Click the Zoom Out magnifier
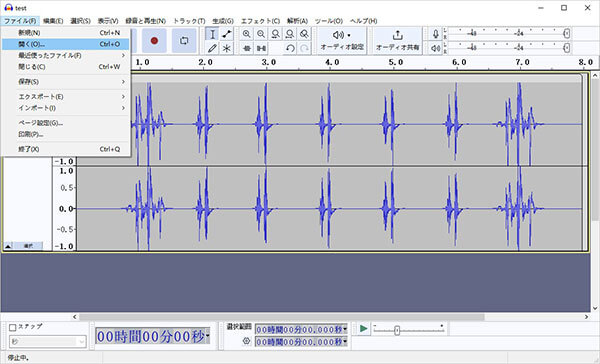The image size is (600, 364). pyautogui.click(x=261, y=34)
